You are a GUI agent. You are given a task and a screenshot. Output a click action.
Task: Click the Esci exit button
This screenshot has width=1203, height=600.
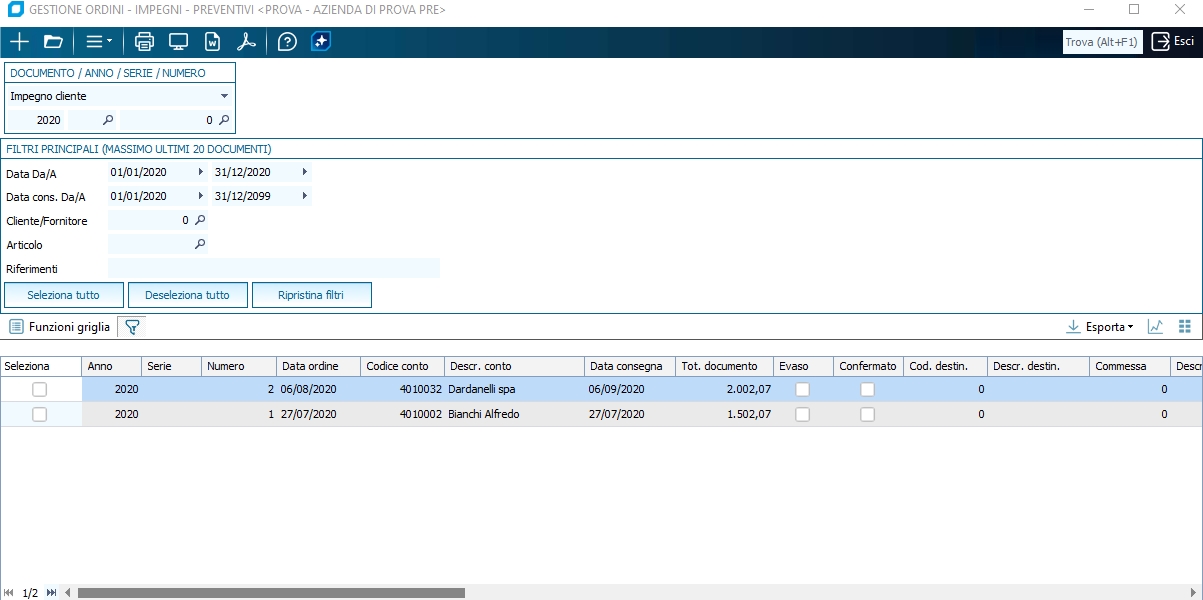click(x=1173, y=42)
